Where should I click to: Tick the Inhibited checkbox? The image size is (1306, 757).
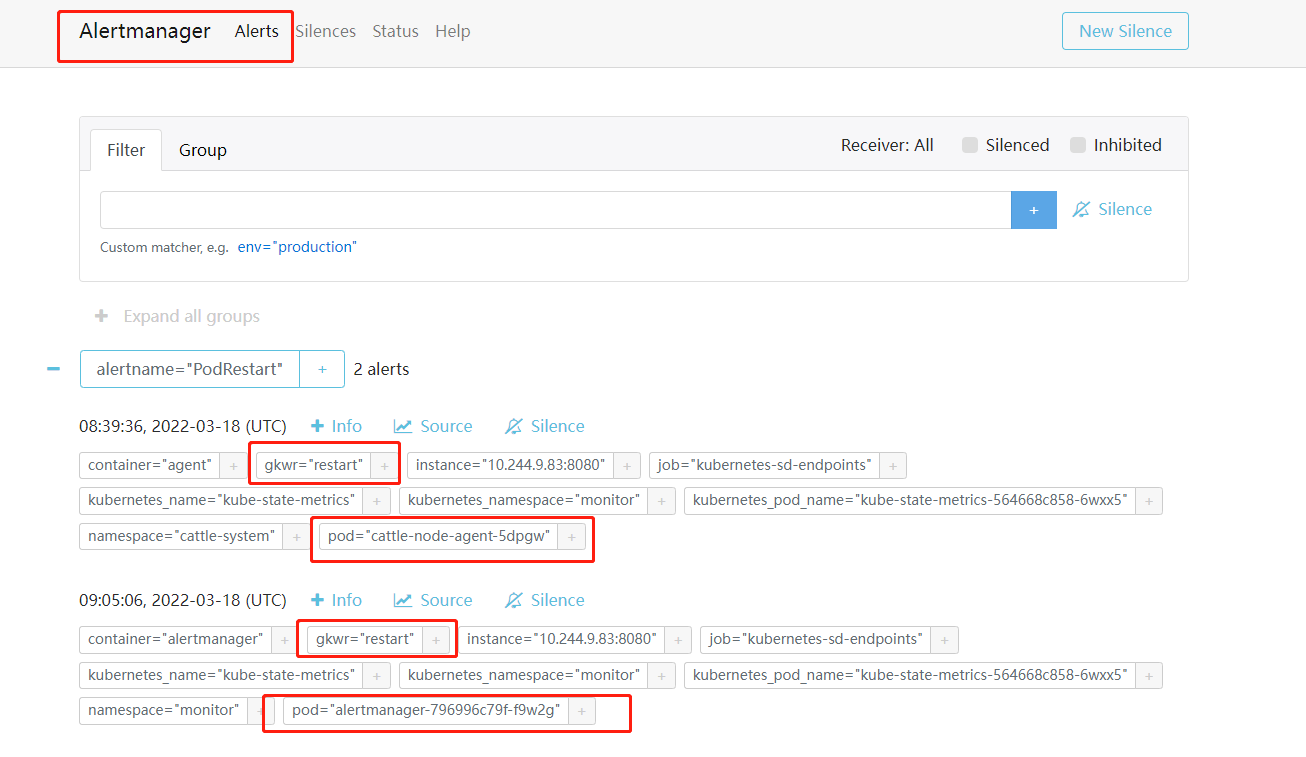point(1078,145)
